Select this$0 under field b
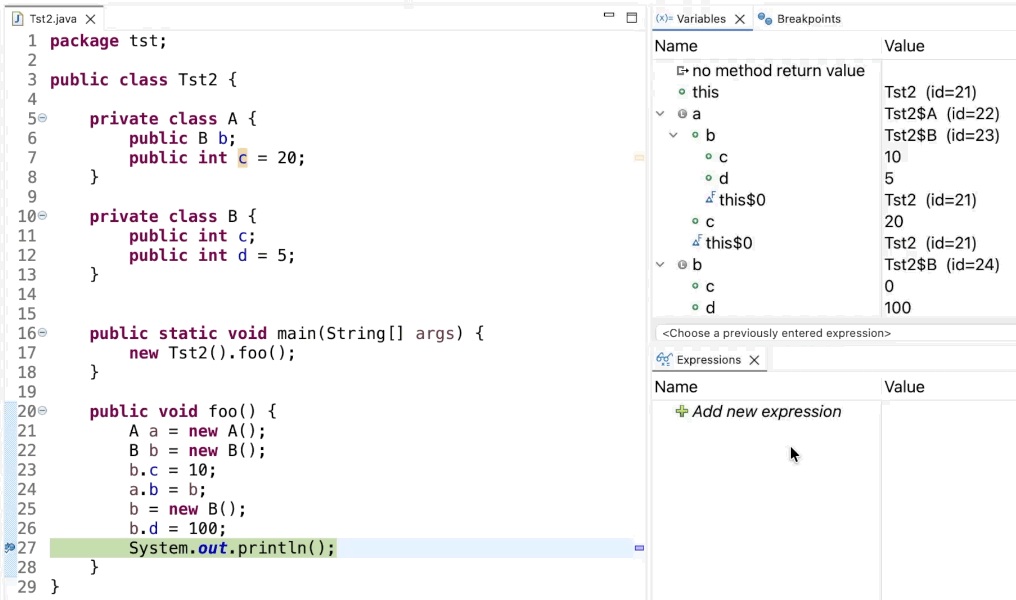Image resolution: width=1016 pixels, height=600 pixels. tap(742, 200)
